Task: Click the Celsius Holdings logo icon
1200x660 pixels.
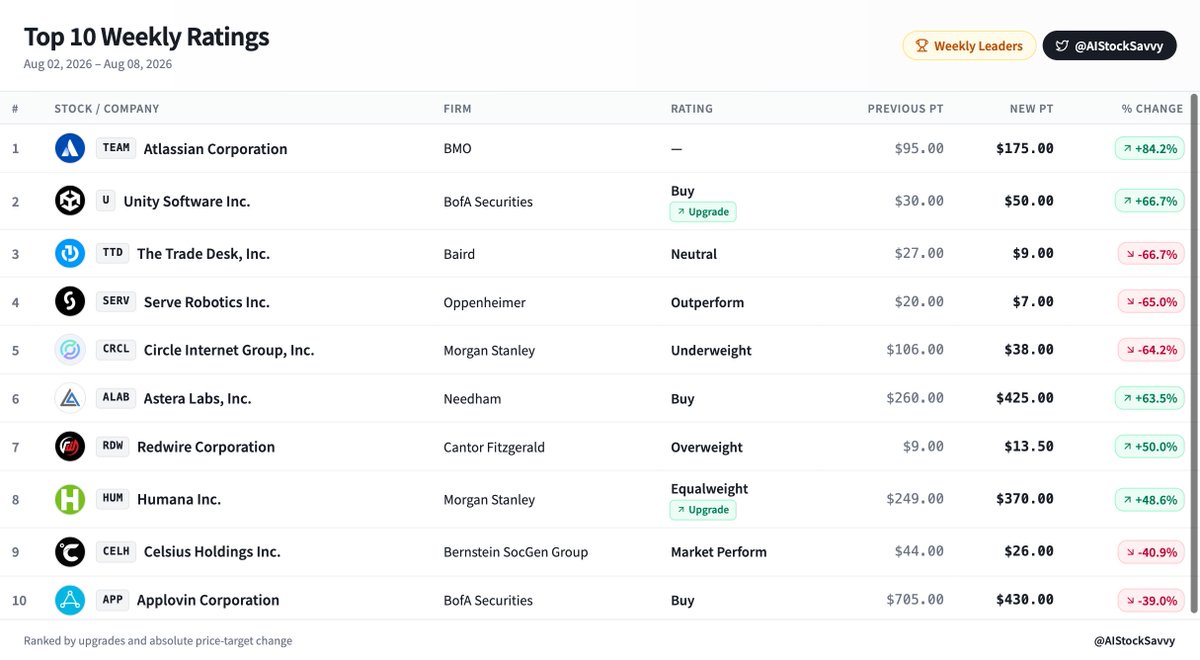Action: click(70, 551)
